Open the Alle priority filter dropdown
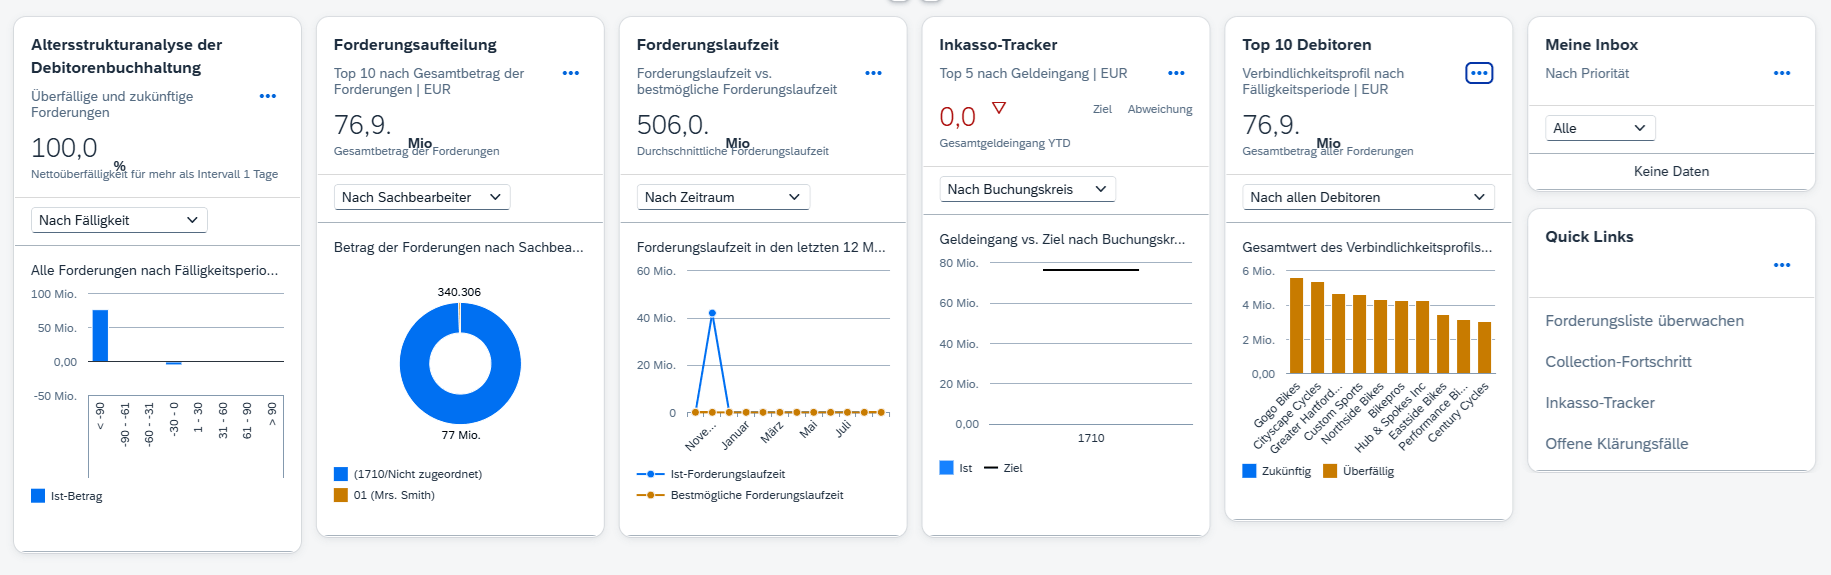The height and width of the screenshot is (575, 1831). (1599, 128)
